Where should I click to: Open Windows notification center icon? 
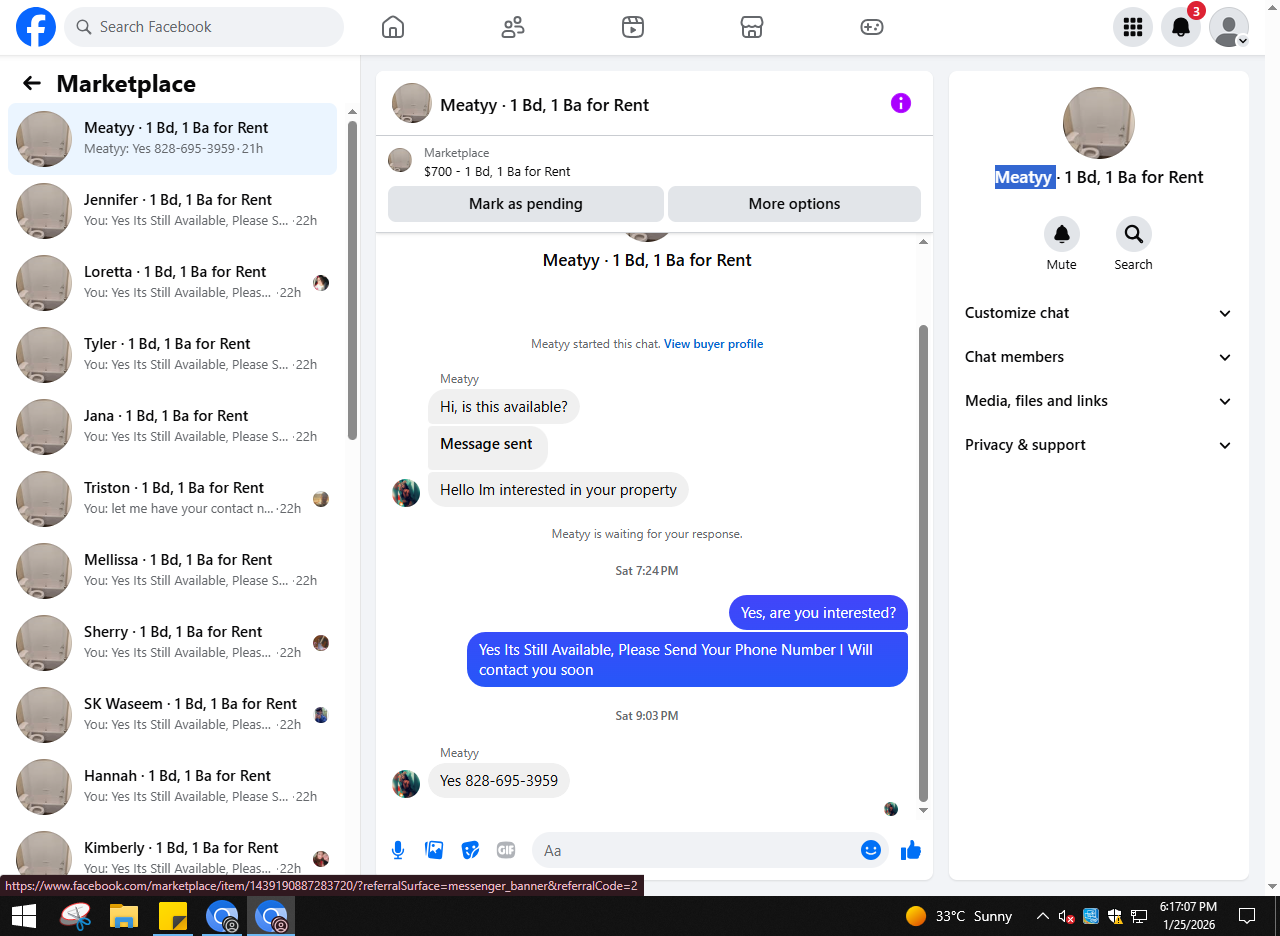click(1247, 916)
